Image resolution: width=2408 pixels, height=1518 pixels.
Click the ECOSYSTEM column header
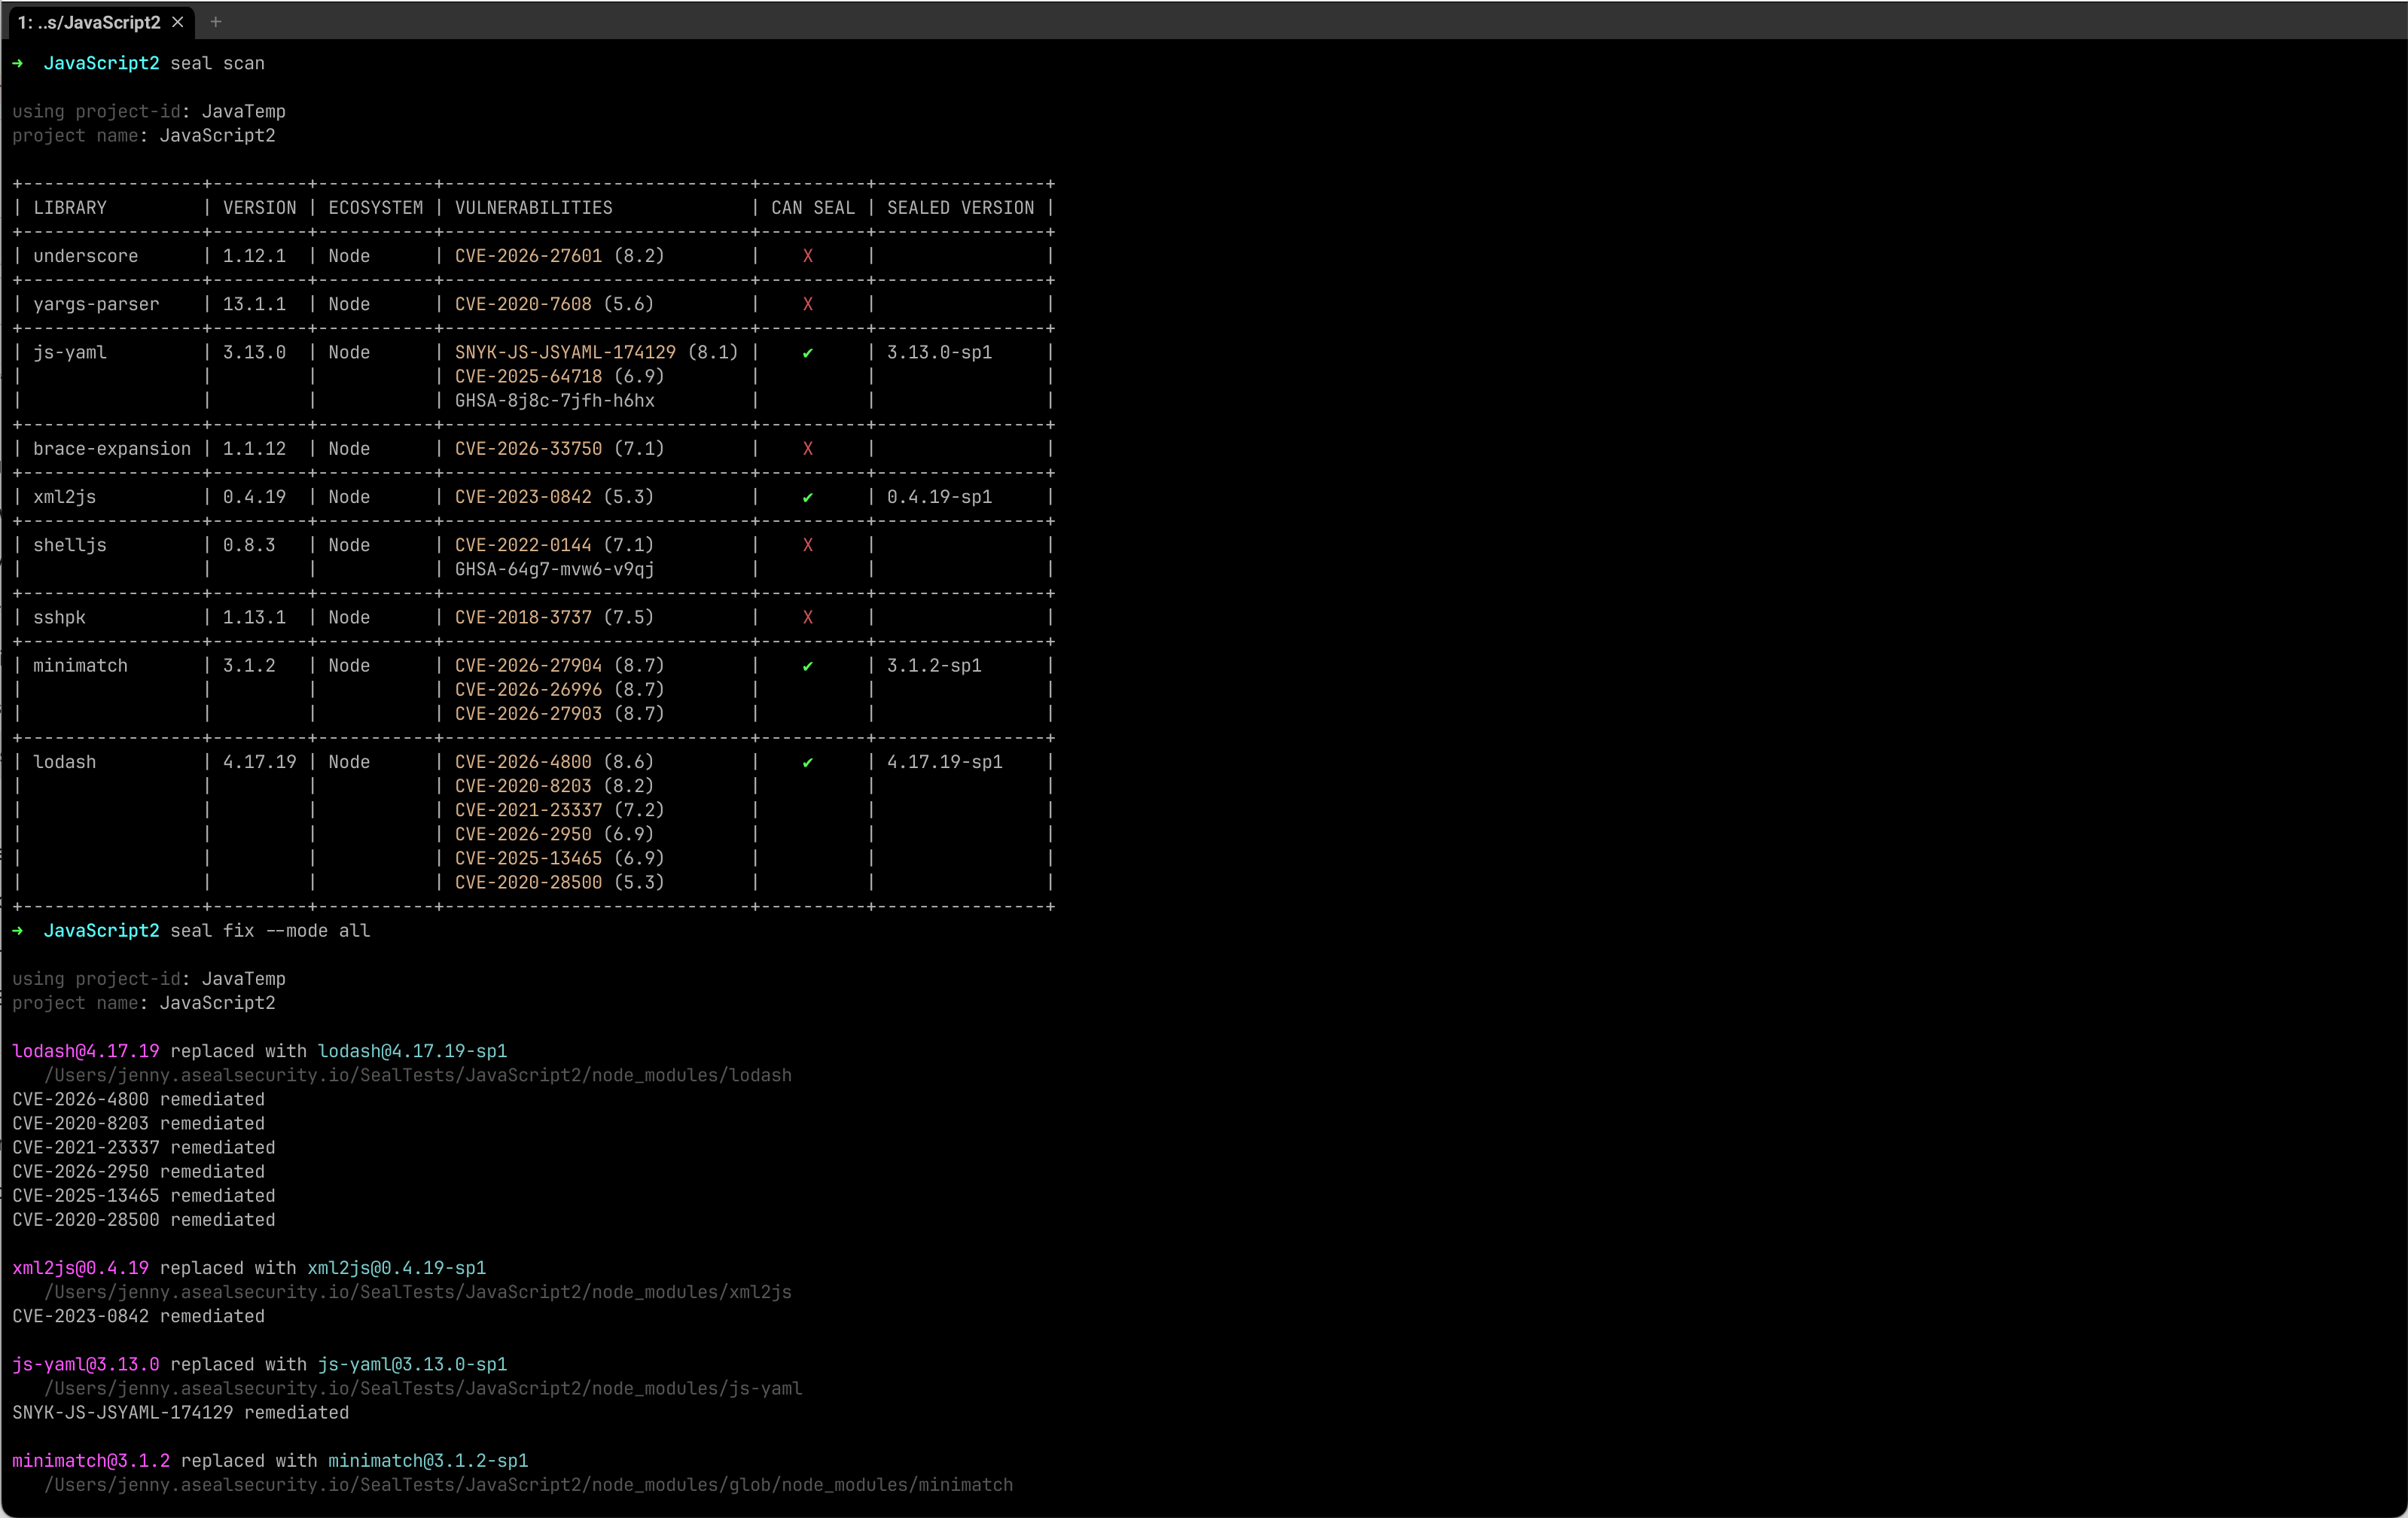(x=376, y=208)
